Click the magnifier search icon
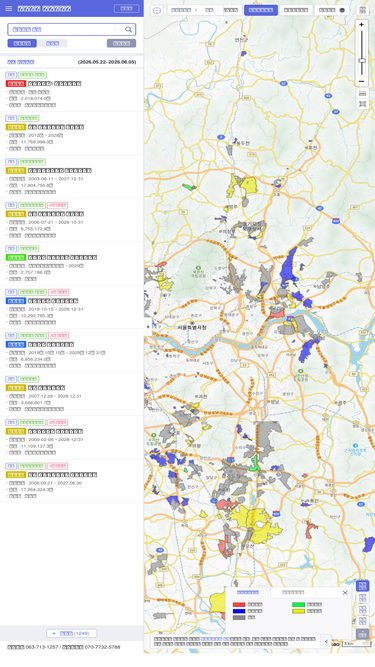The height and width of the screenshot is (667, 375). pos(128,29)
